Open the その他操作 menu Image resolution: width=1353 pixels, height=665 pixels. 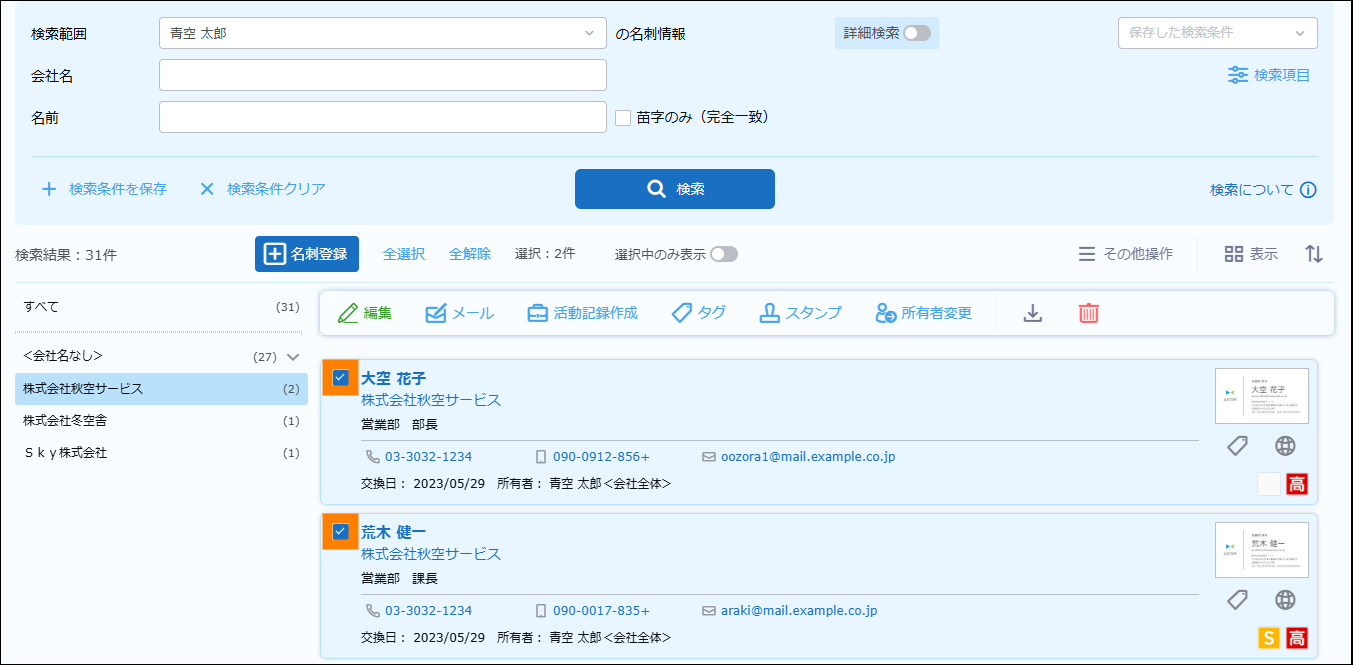click(1125, 254)
